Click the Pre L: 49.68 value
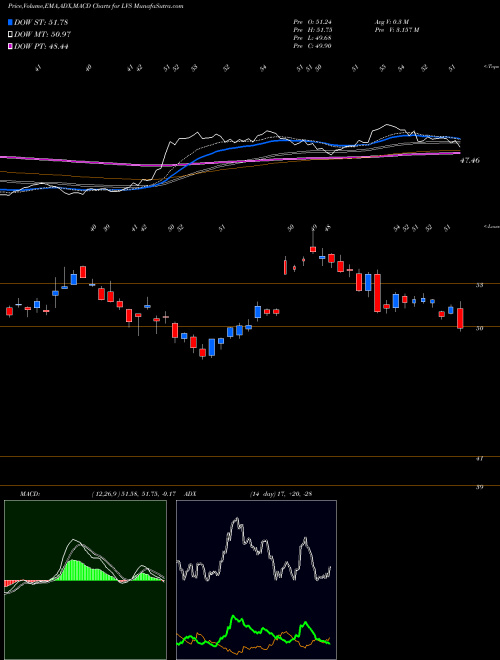 click(x=312, y=37)
